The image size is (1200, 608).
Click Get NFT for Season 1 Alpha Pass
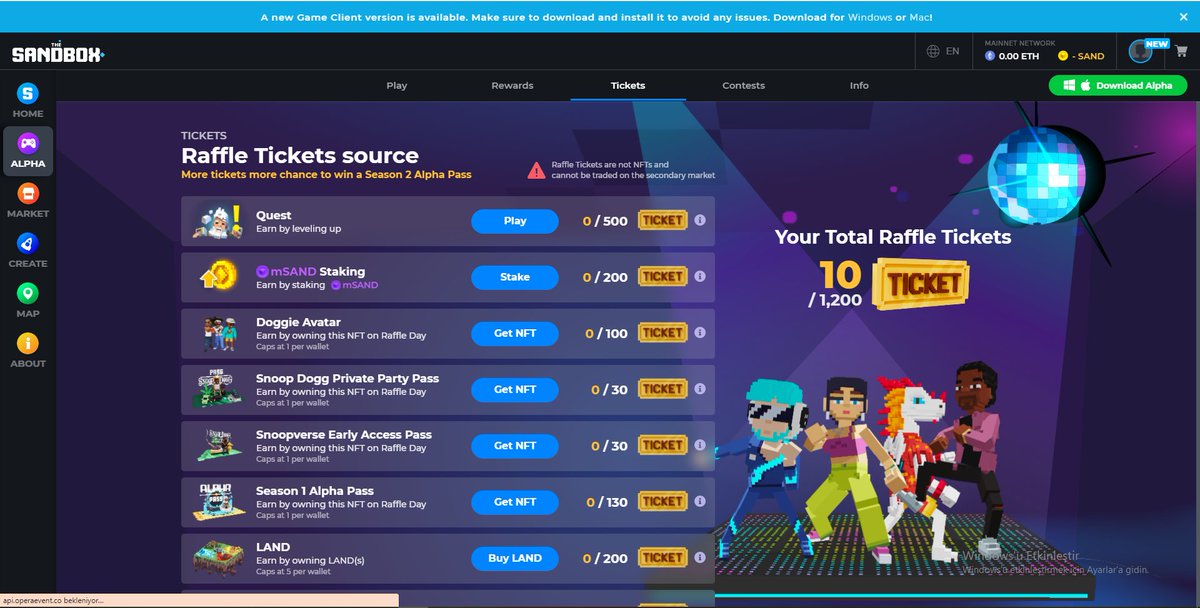click(x=515, y=502)
